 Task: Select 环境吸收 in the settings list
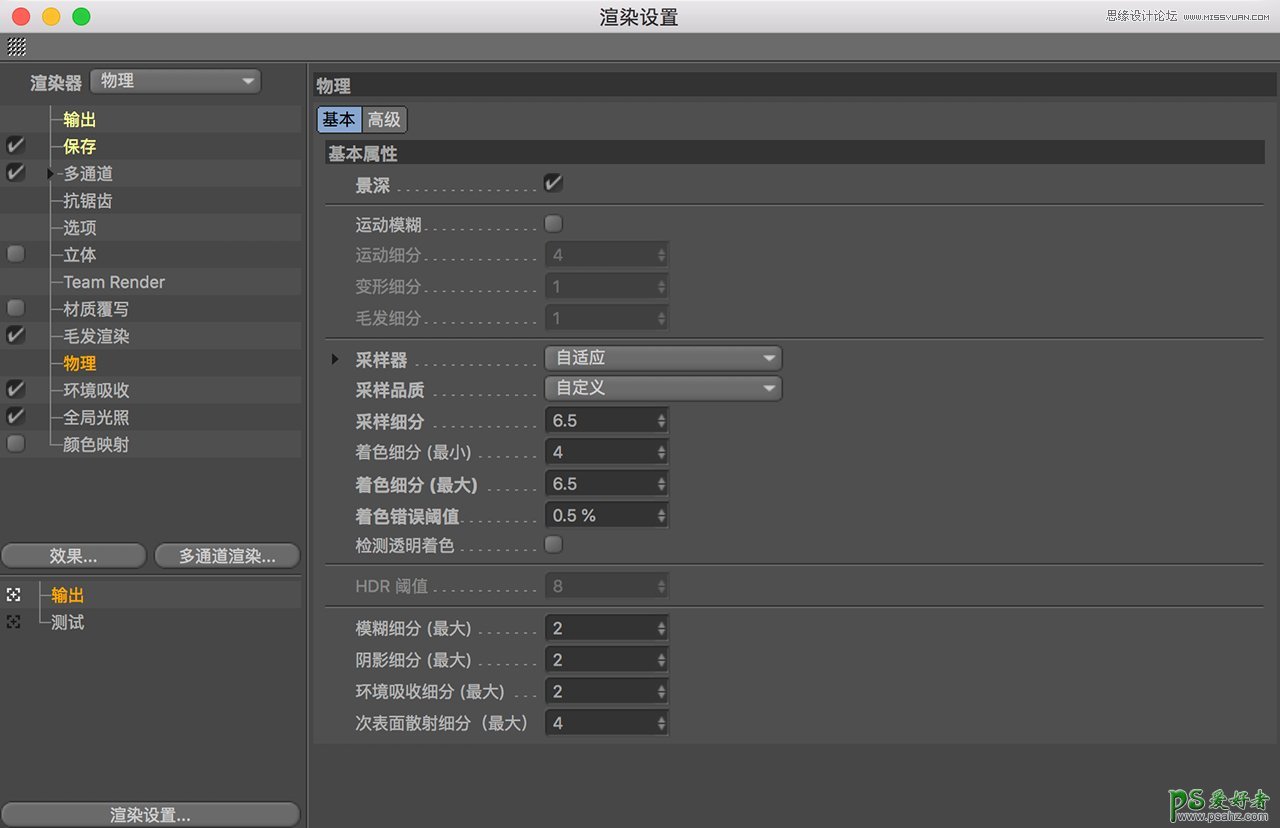(x=96, y=390)
